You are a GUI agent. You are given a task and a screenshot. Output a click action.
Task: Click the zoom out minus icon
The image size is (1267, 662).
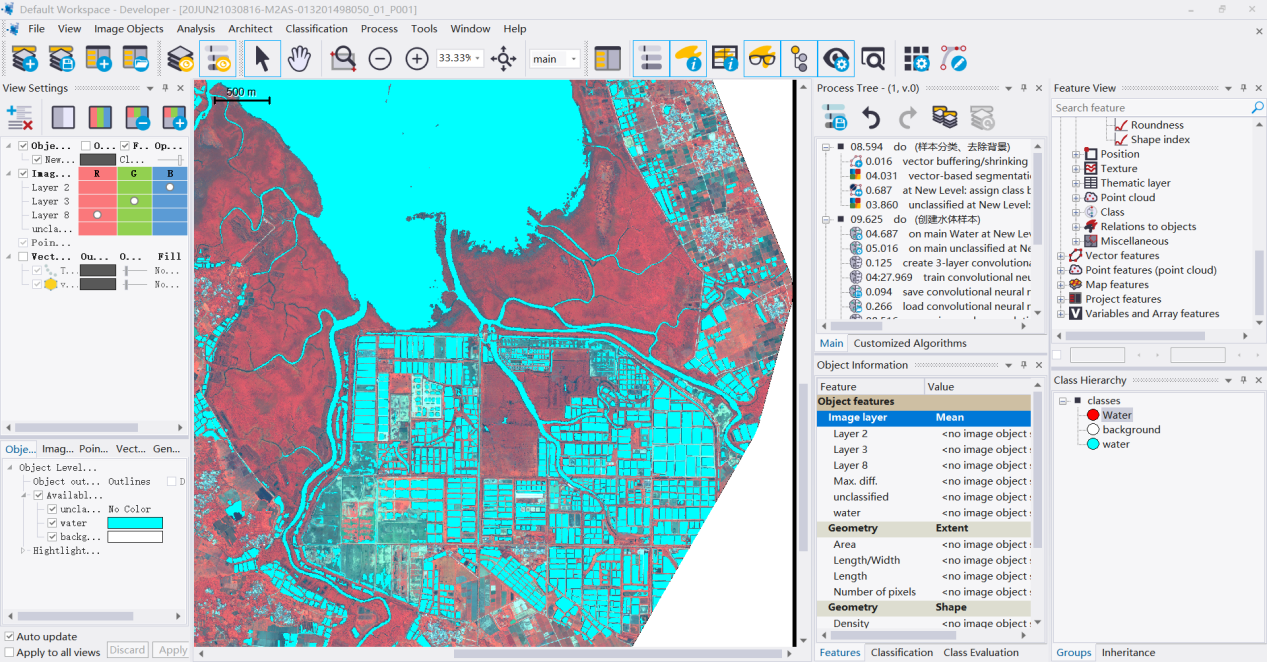pos(380,59)
